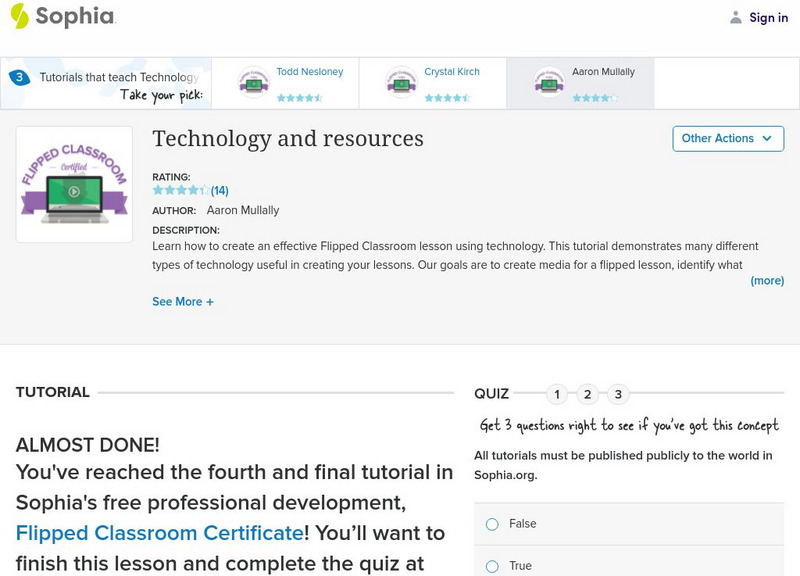Click the QUIZ section heading
The height and width of the screenshot is (576, 800).
(x=491, y=393)
